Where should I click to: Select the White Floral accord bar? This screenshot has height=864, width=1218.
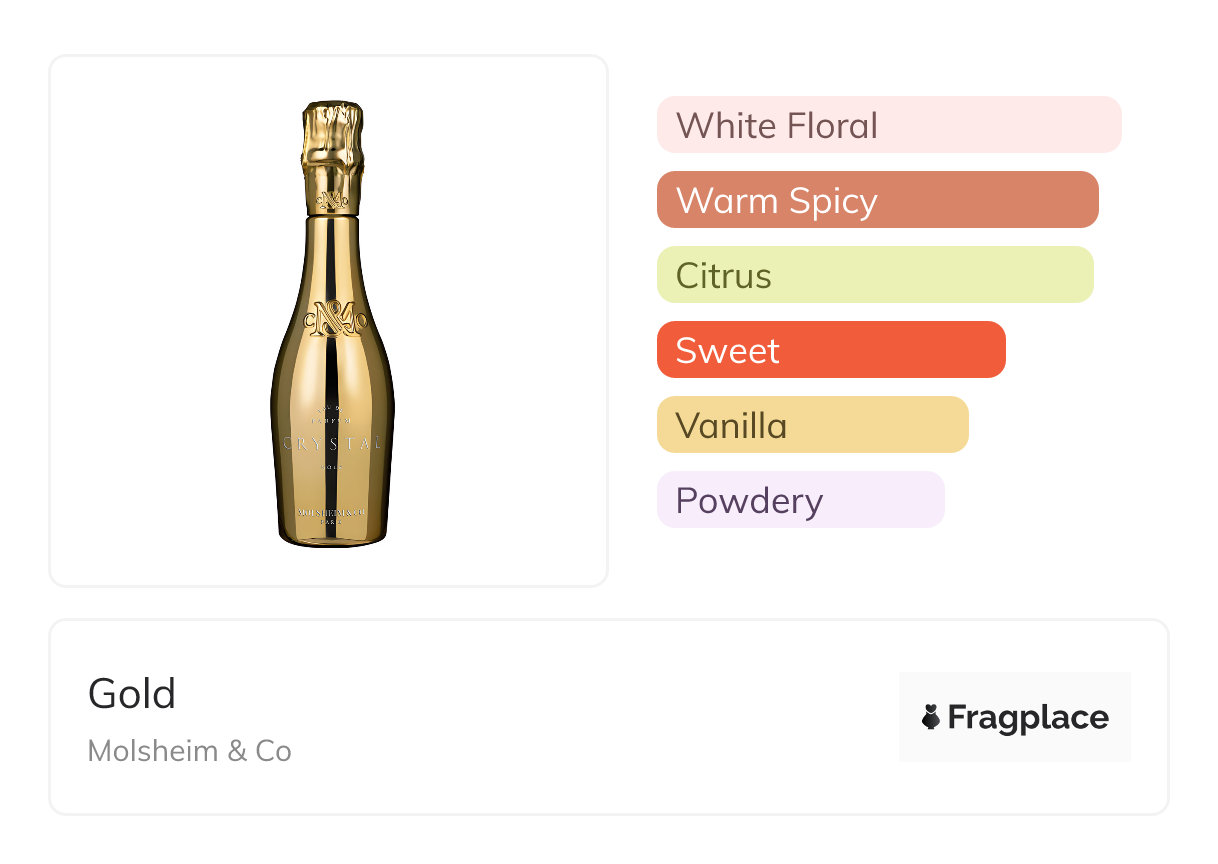[888, 125]
